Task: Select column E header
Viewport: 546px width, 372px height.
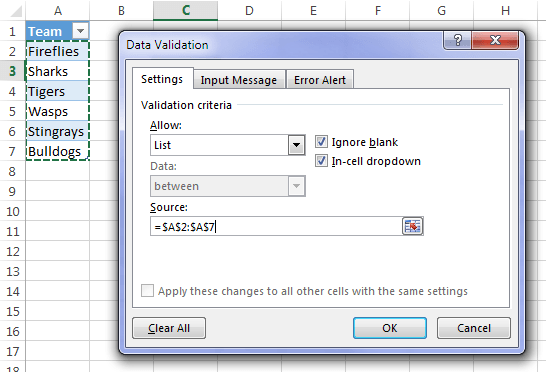Action: [x=313, y=10]
